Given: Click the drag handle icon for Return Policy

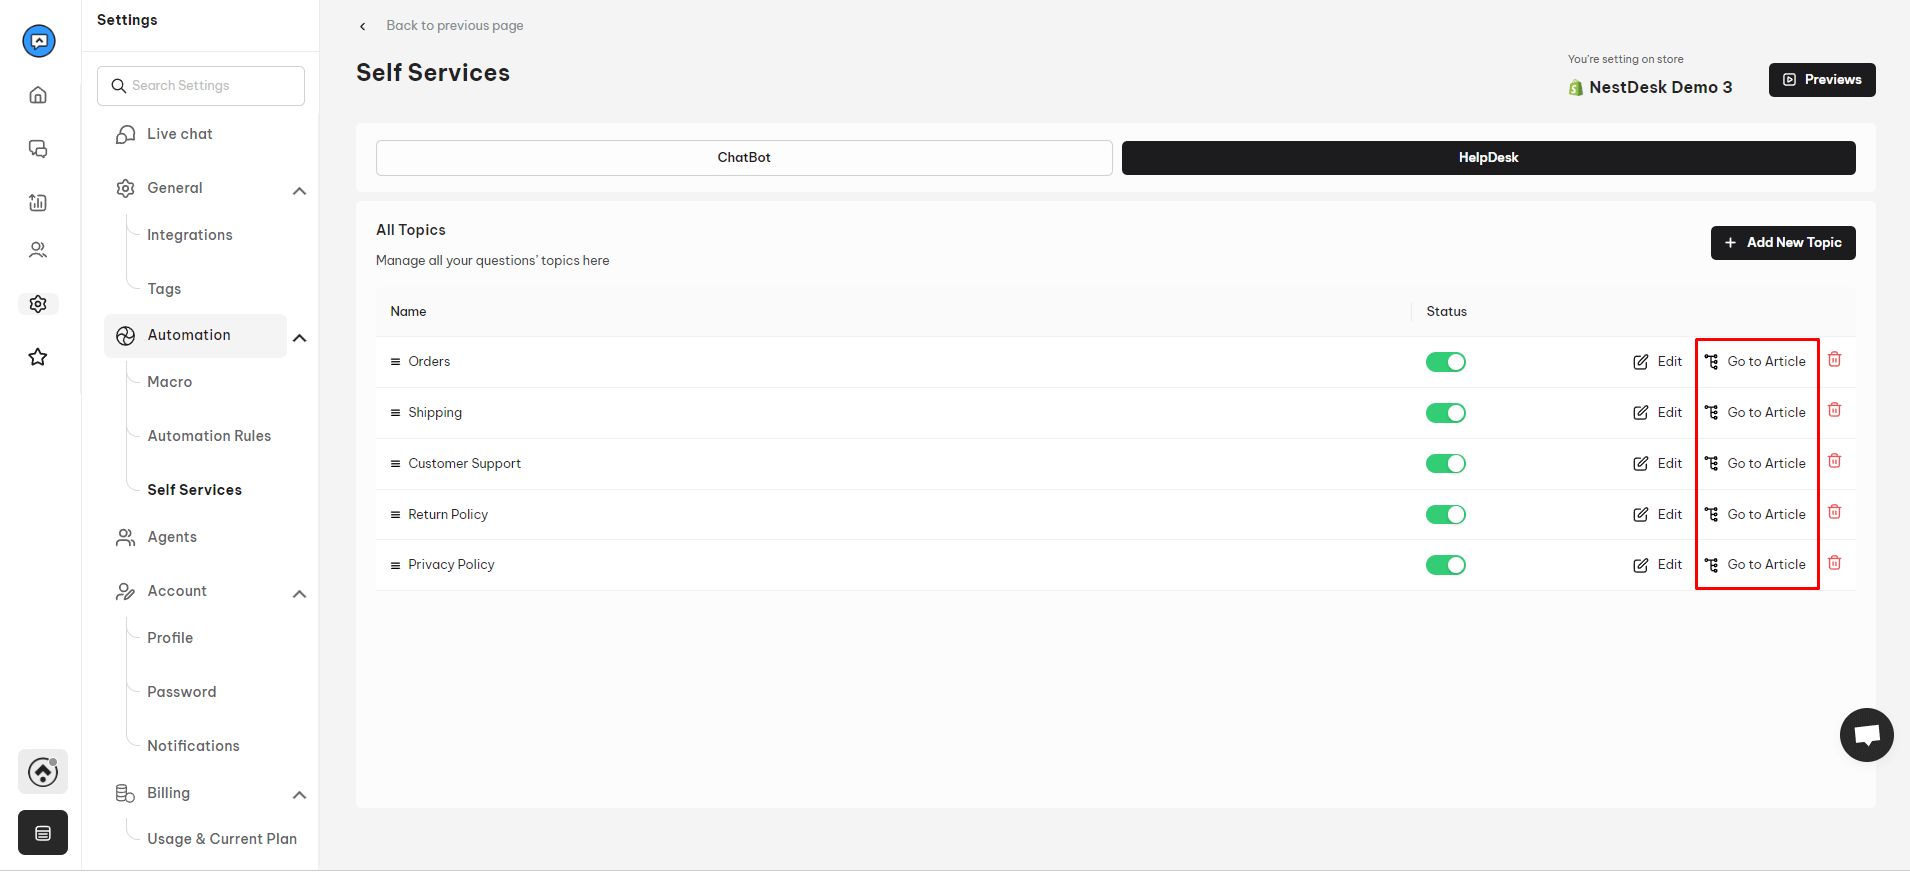Looking at the screenshot, I should [395, 515].
